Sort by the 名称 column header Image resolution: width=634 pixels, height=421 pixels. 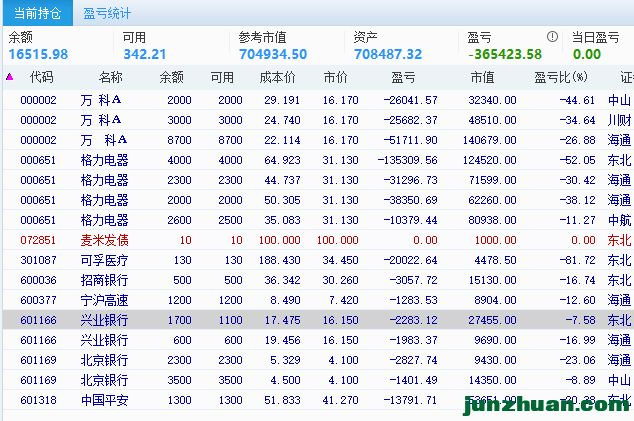[x=110, y=77]
